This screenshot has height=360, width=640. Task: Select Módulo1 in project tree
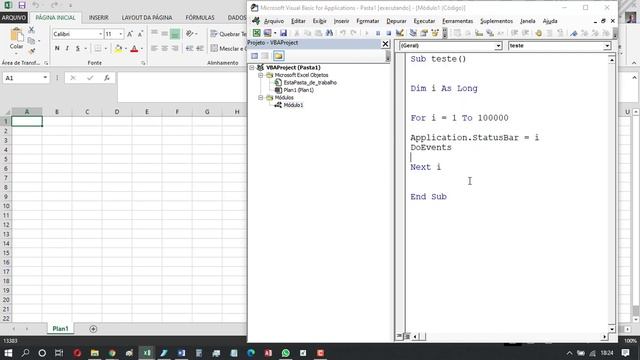pyautogui.click(x=293, y=105)
